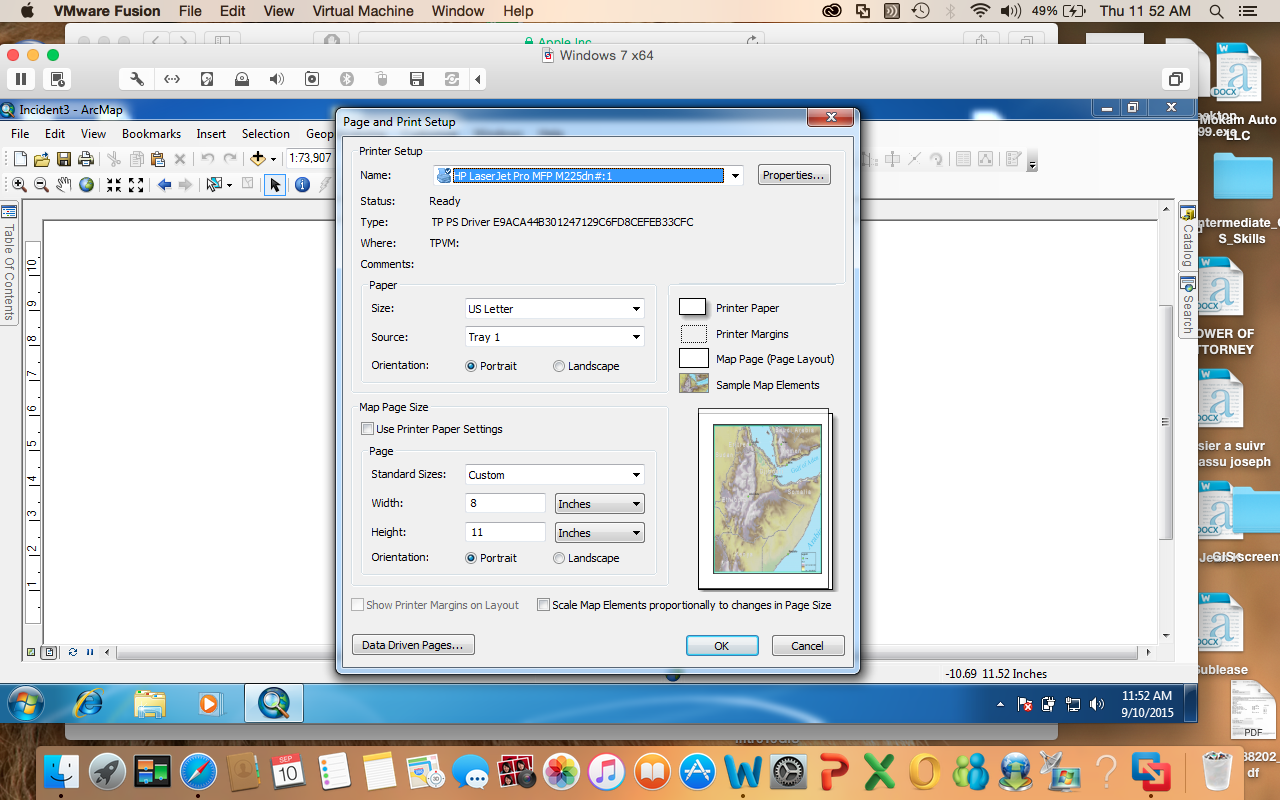1280x800 pixels.
Task: Select Landscape orientation for the paper
Action: (x=559, y=365)
